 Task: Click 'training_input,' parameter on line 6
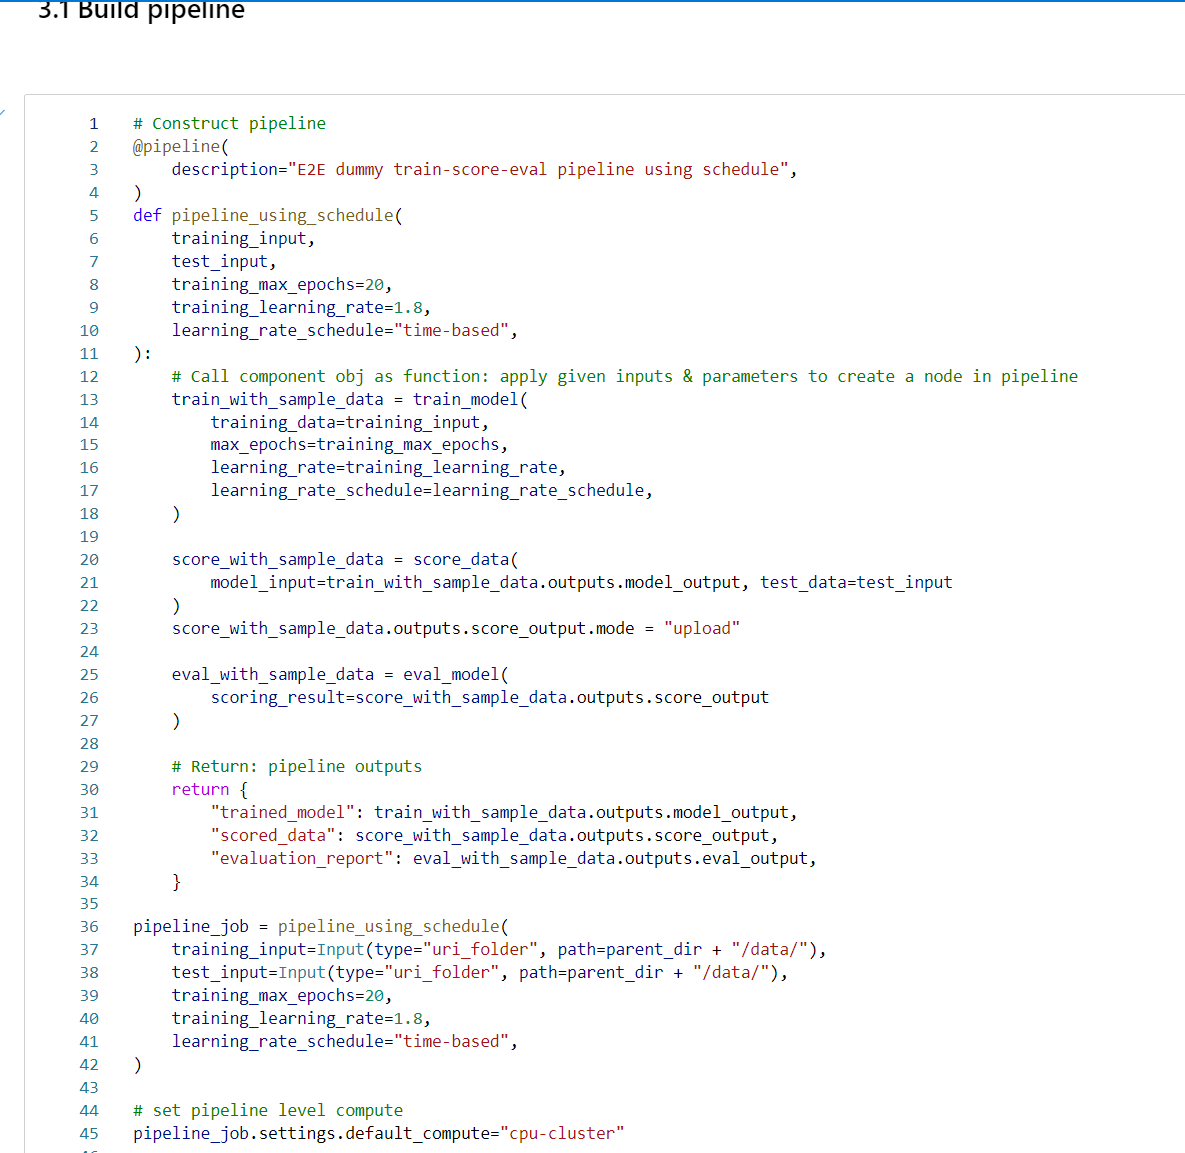click(x=243, y=239)
